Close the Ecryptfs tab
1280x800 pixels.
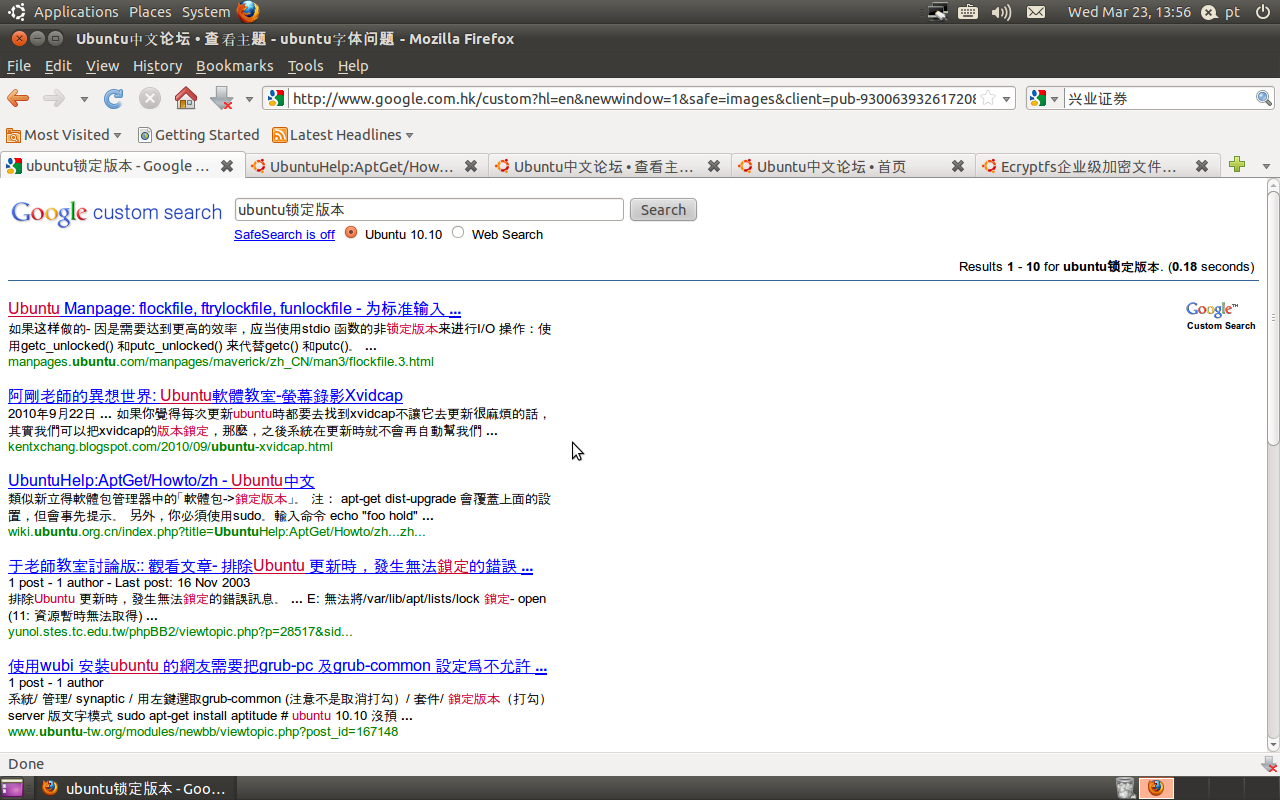click(1202, 166)
